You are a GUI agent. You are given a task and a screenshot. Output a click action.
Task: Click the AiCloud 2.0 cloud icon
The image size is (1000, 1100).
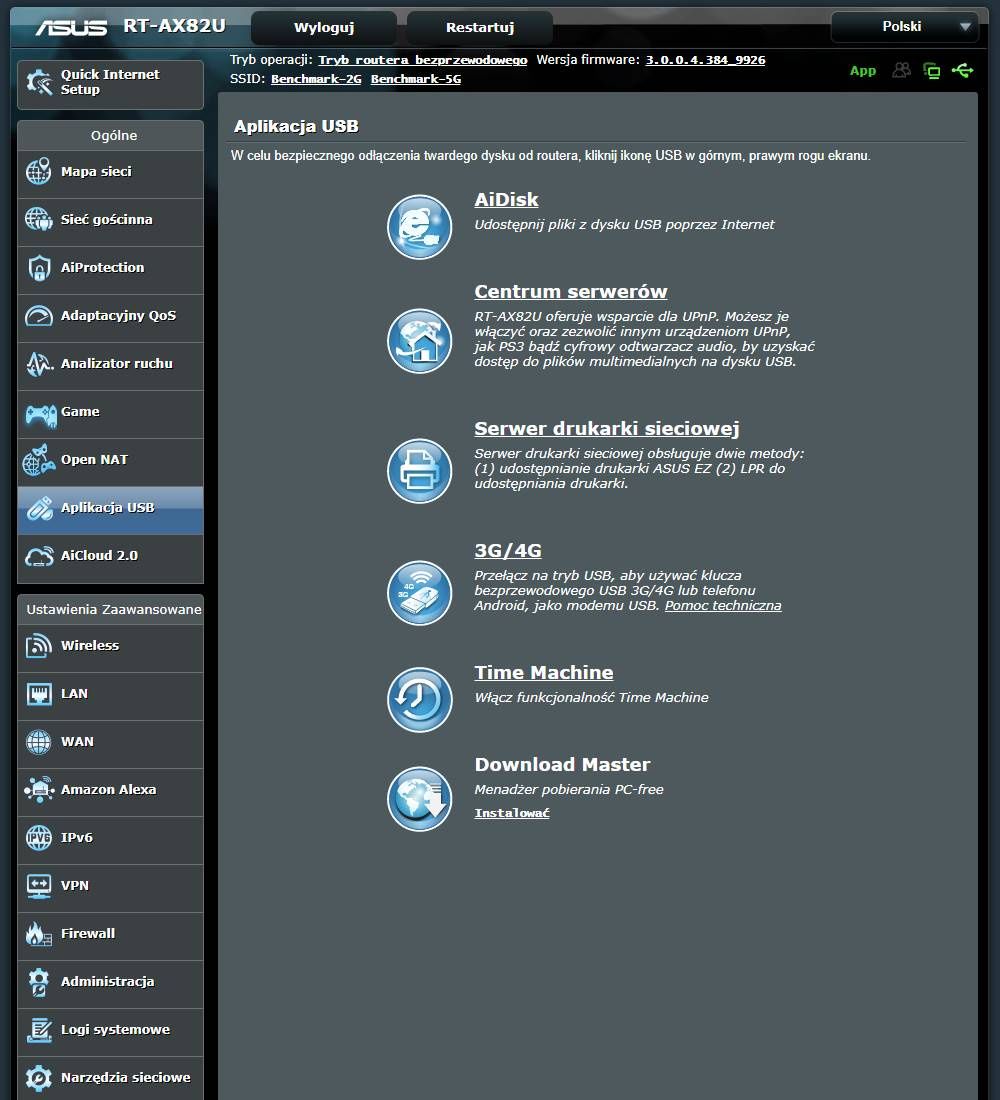(x=39, y=556)
